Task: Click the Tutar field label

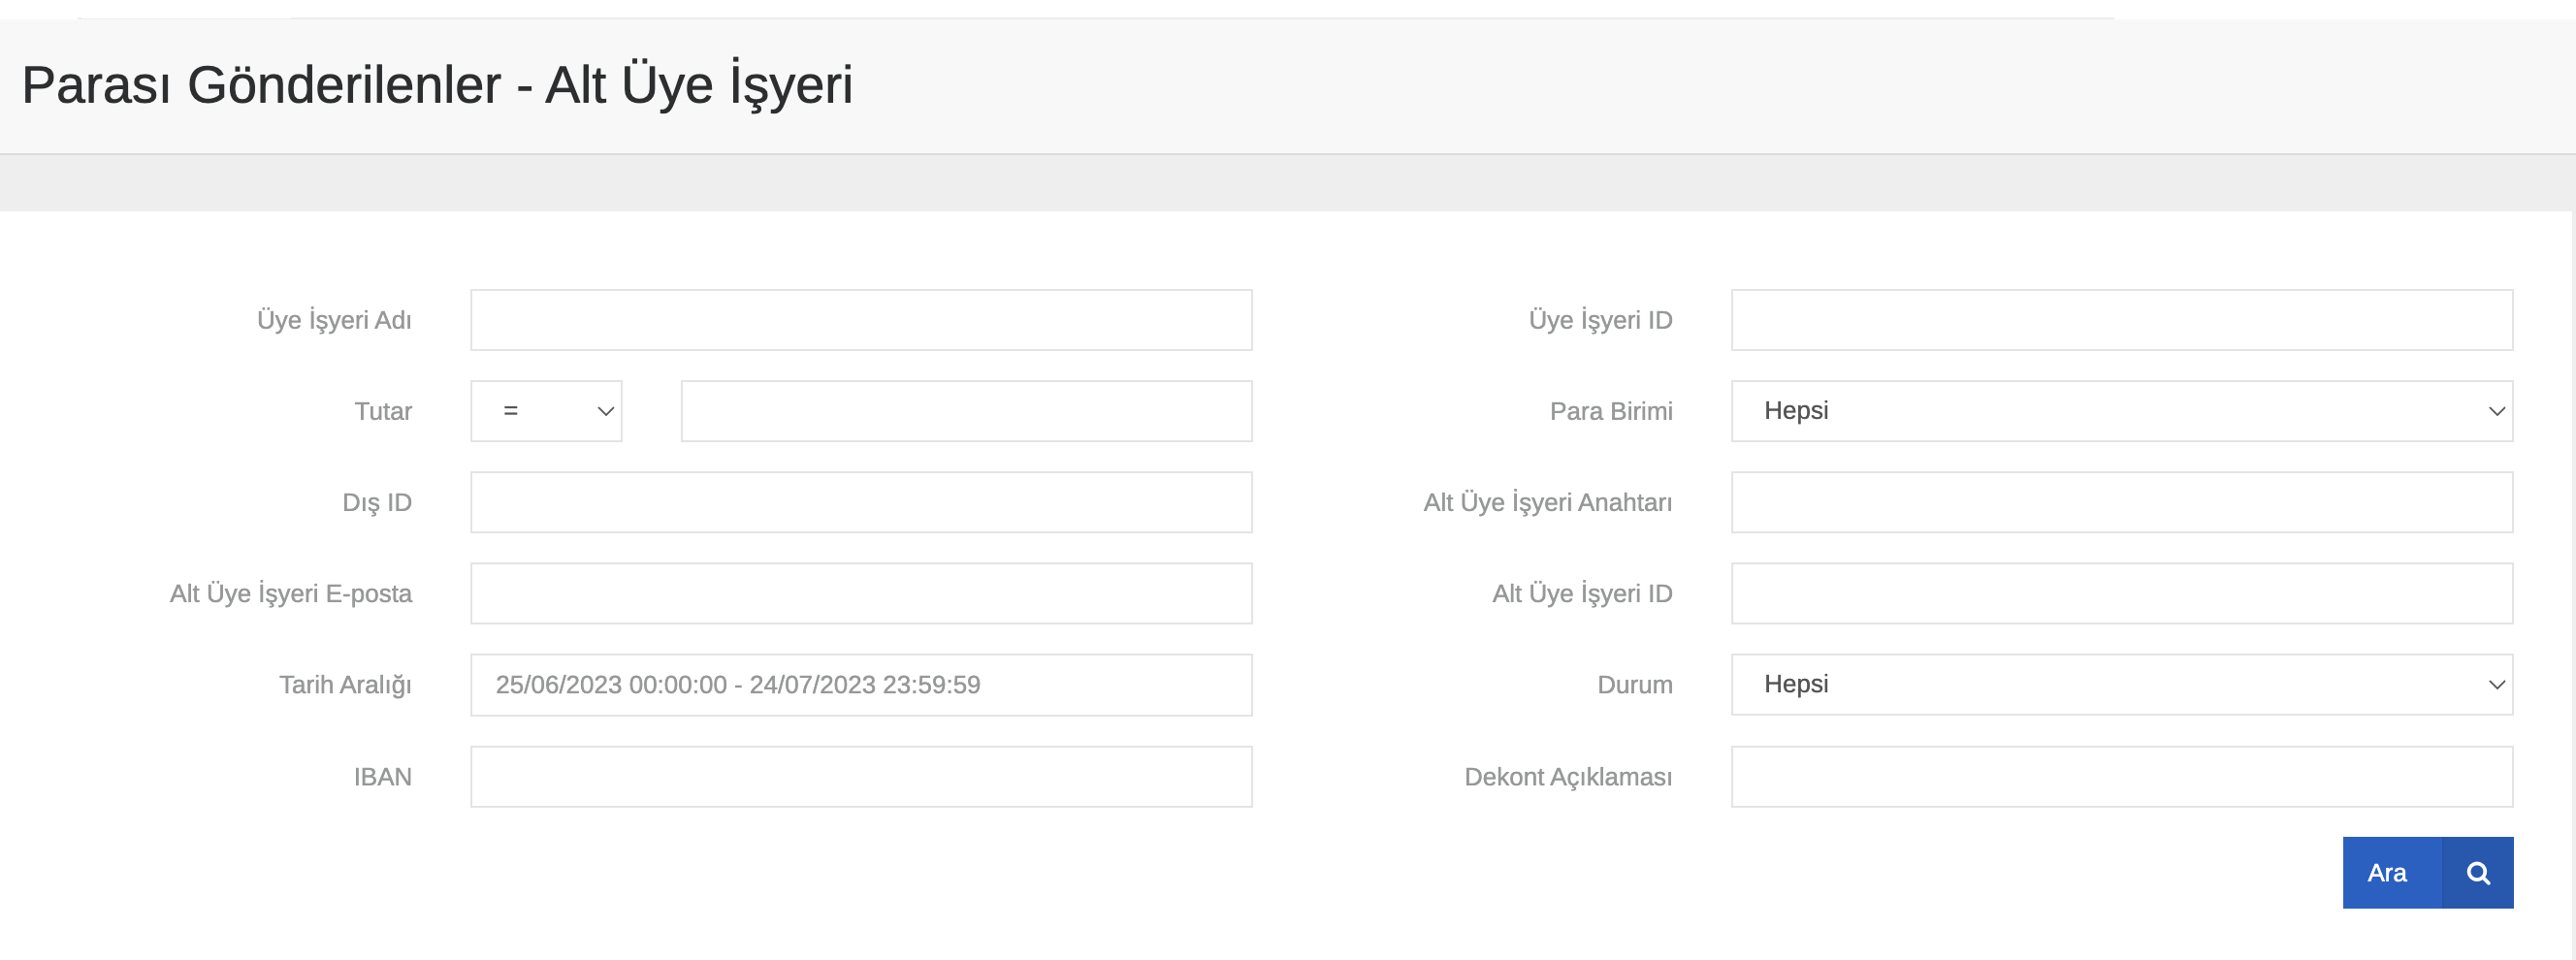Action: pos(383,411)
